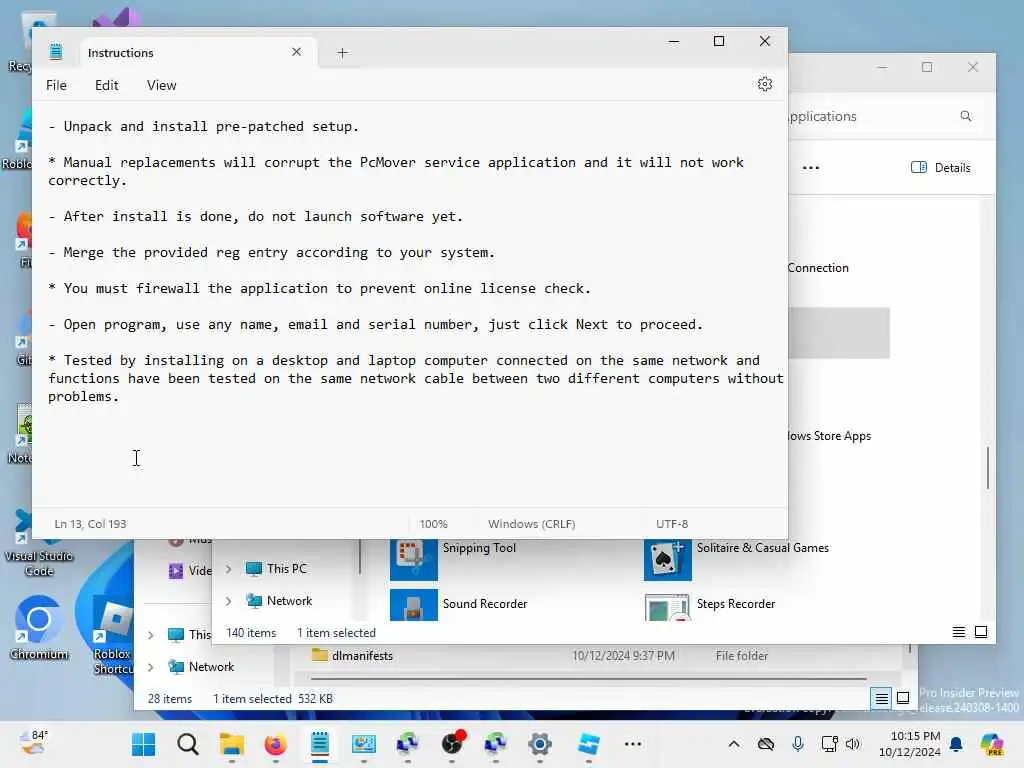Show hidden system tray icons
This screenshot has height=768, width=1024.
(734, 744)
